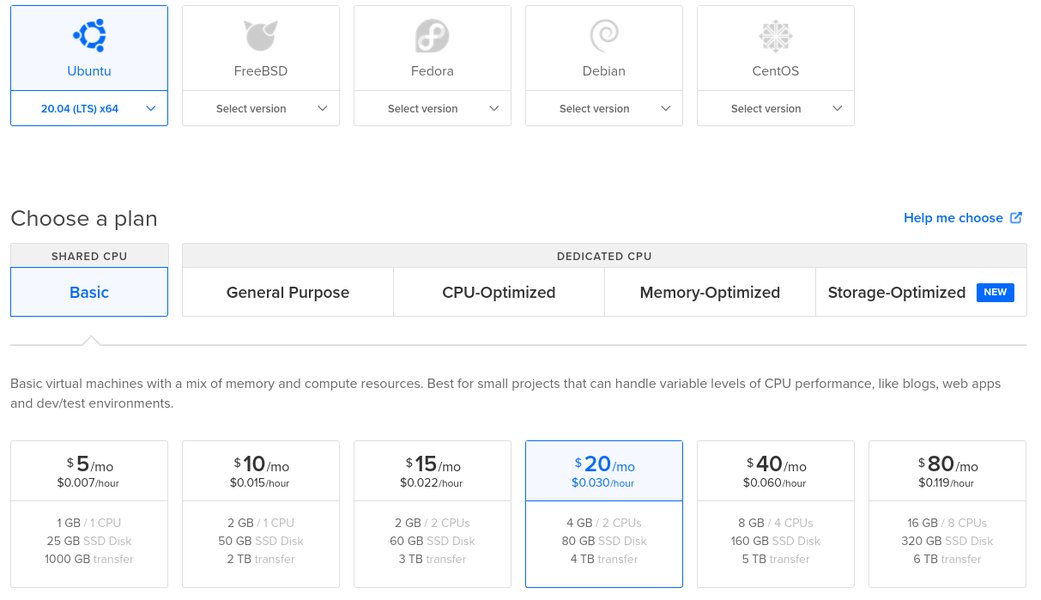This screenshot has height=600, width=1041.
Task: Select the Ubuntu logo icon
Action: 90,35
